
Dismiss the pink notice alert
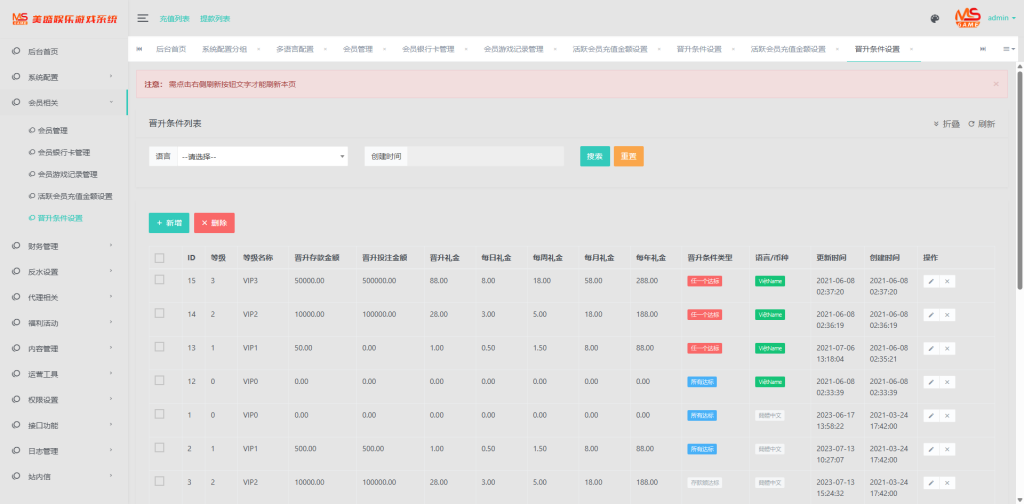click(995, 85)
